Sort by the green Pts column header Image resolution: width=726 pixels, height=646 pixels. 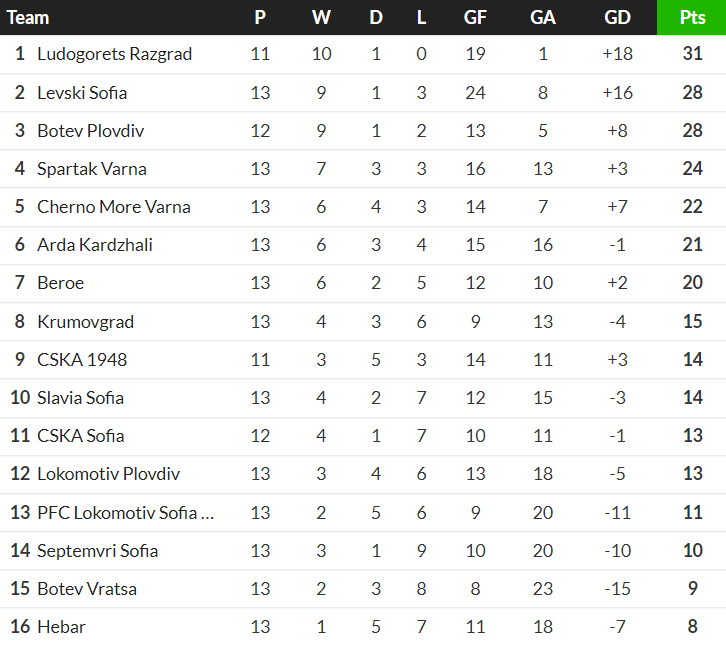click(x=692, y=17)
